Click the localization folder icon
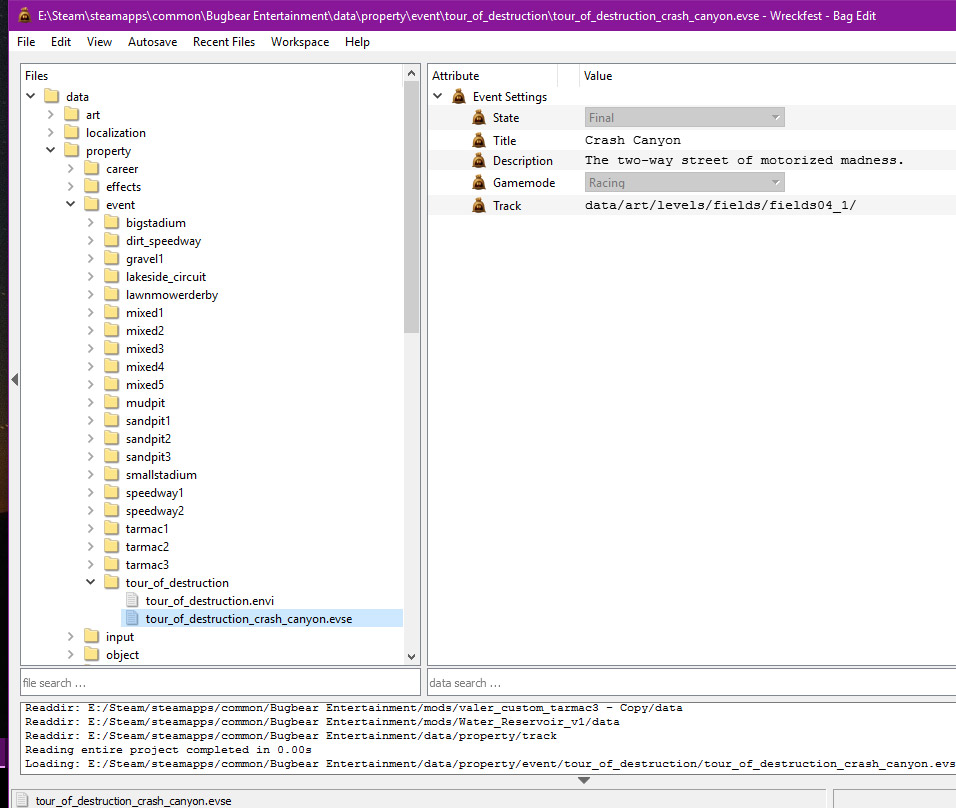Screen dimensions: 956x808 pyautogui.click(x=71, y=132)
